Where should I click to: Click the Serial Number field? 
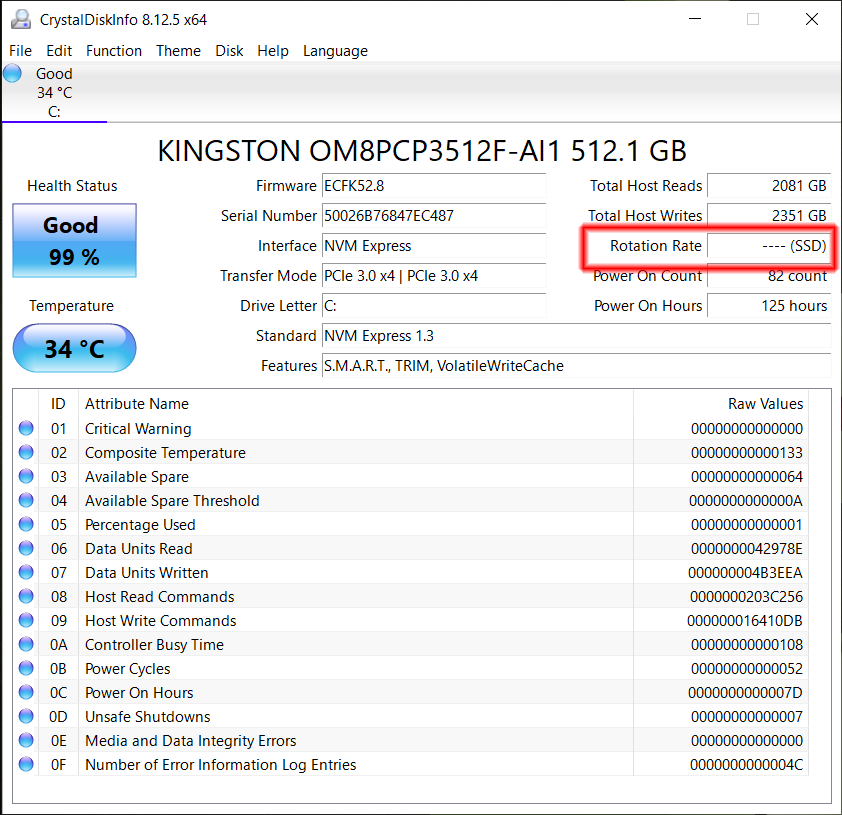(x=434, y=216)
